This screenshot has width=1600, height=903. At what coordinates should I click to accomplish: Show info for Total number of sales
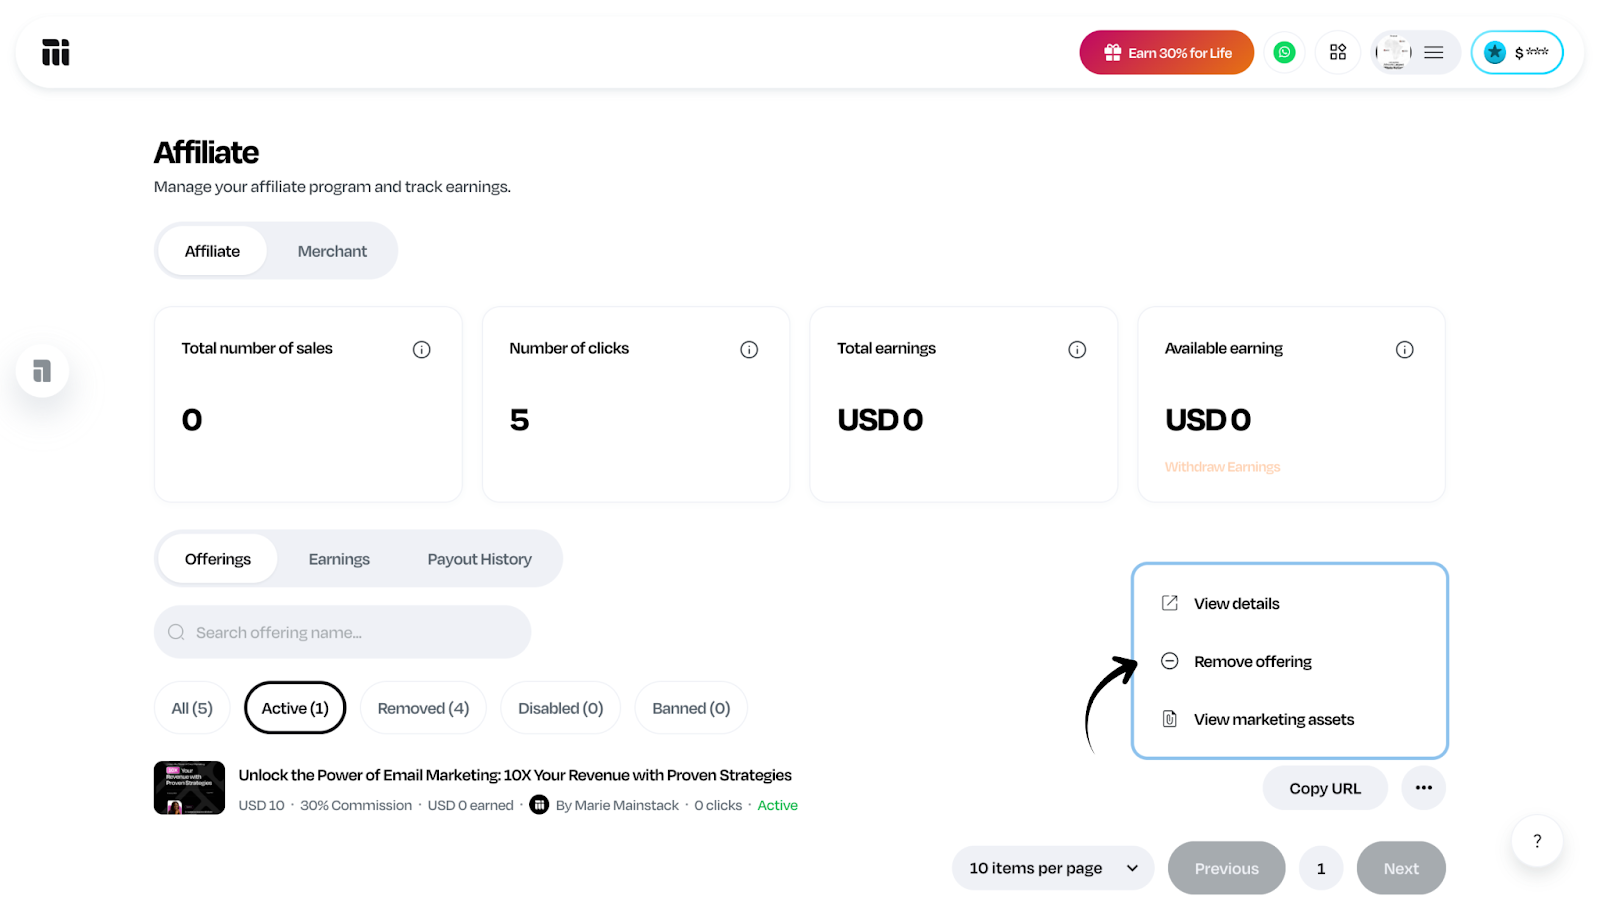(422, 349)
